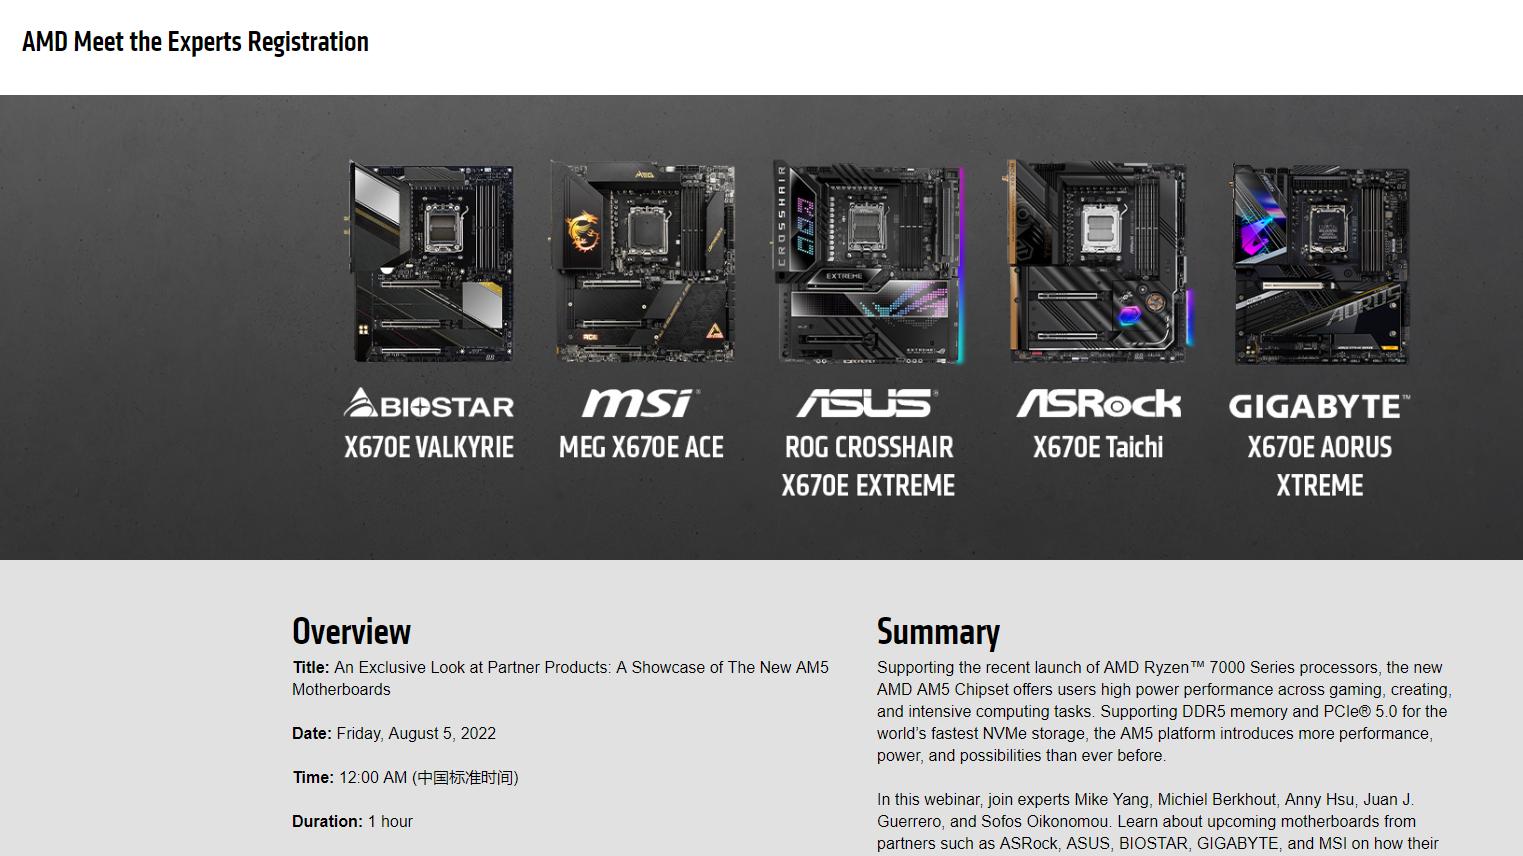Click the GIGABYTE brand logo

tap(1319, 406)
